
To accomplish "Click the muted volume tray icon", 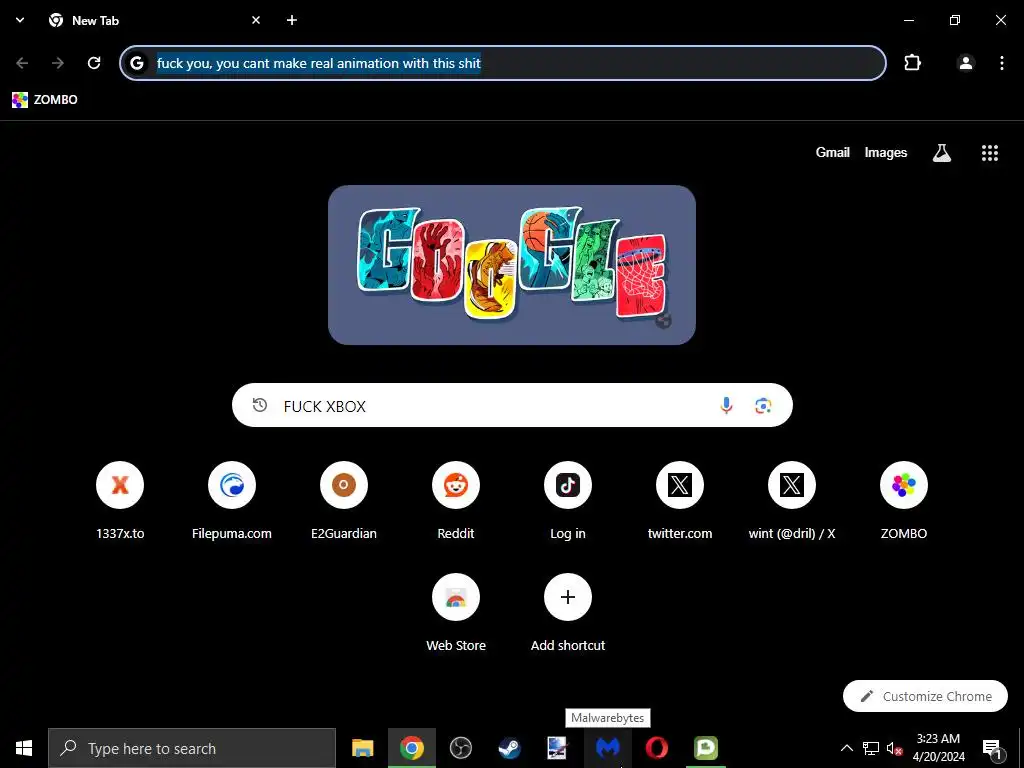I will tap(895, 748).
